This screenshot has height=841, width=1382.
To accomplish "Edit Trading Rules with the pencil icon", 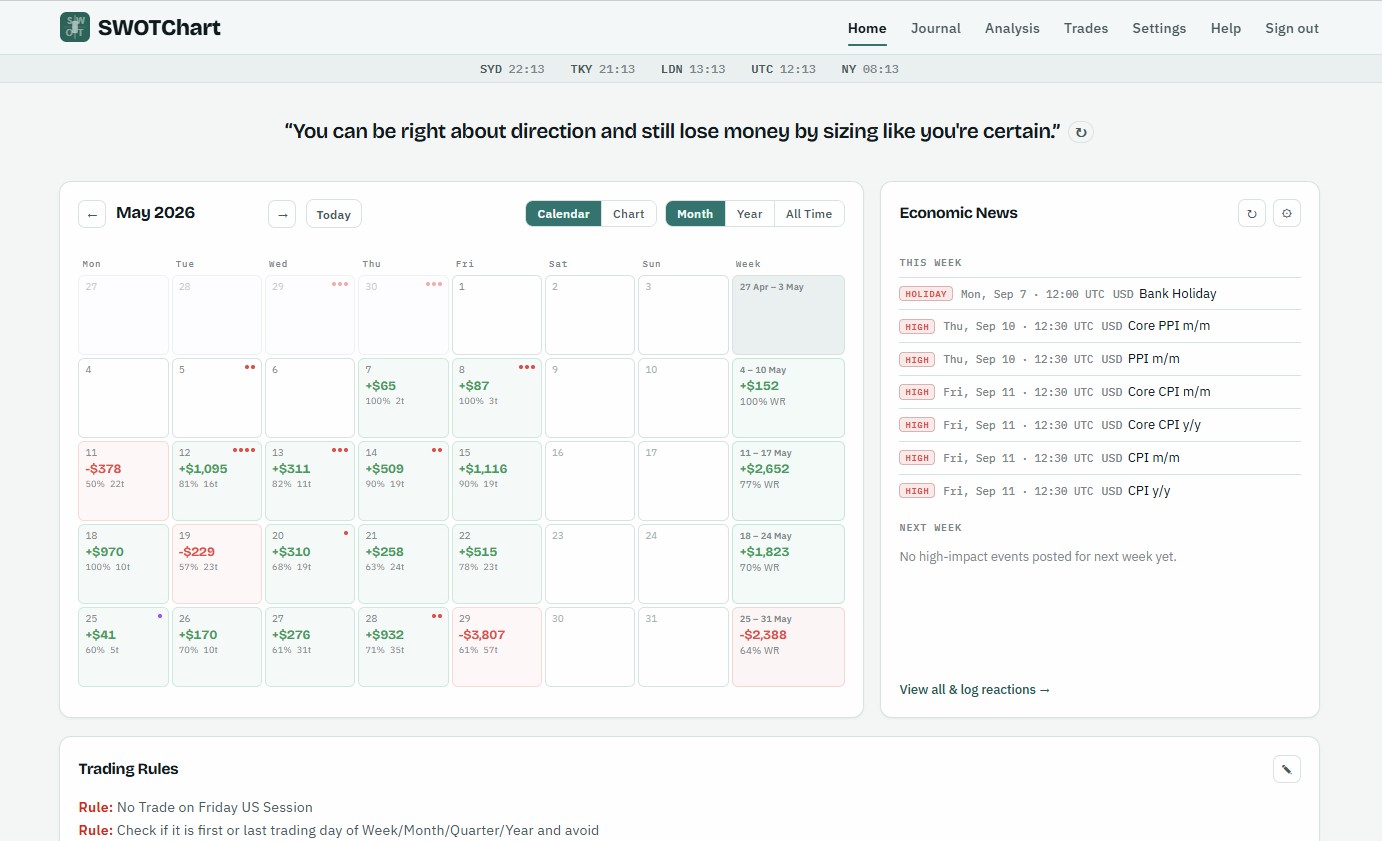I will (1287, 769).
